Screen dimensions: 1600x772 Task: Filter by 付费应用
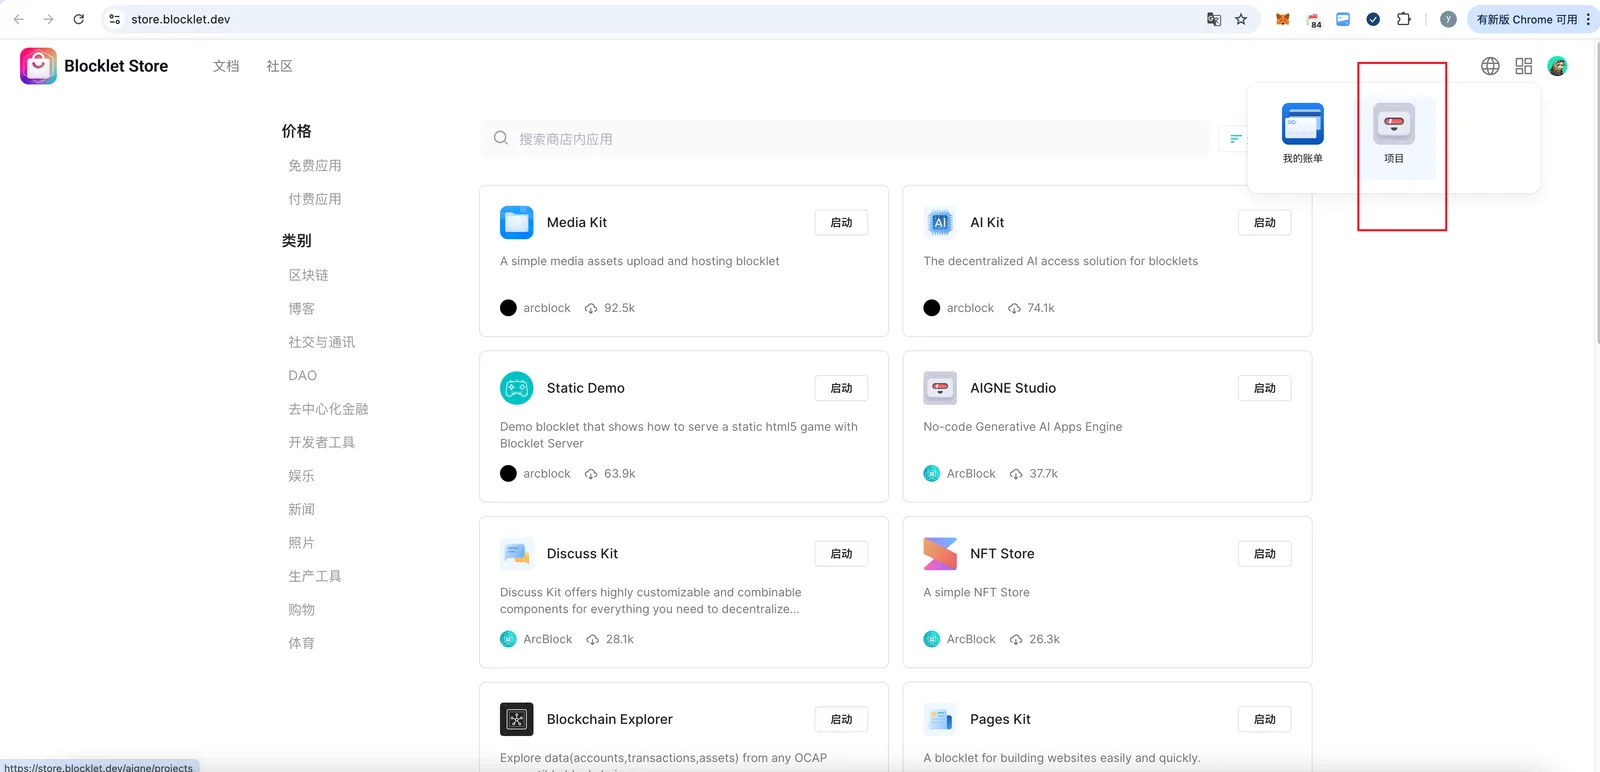(315, 199)
